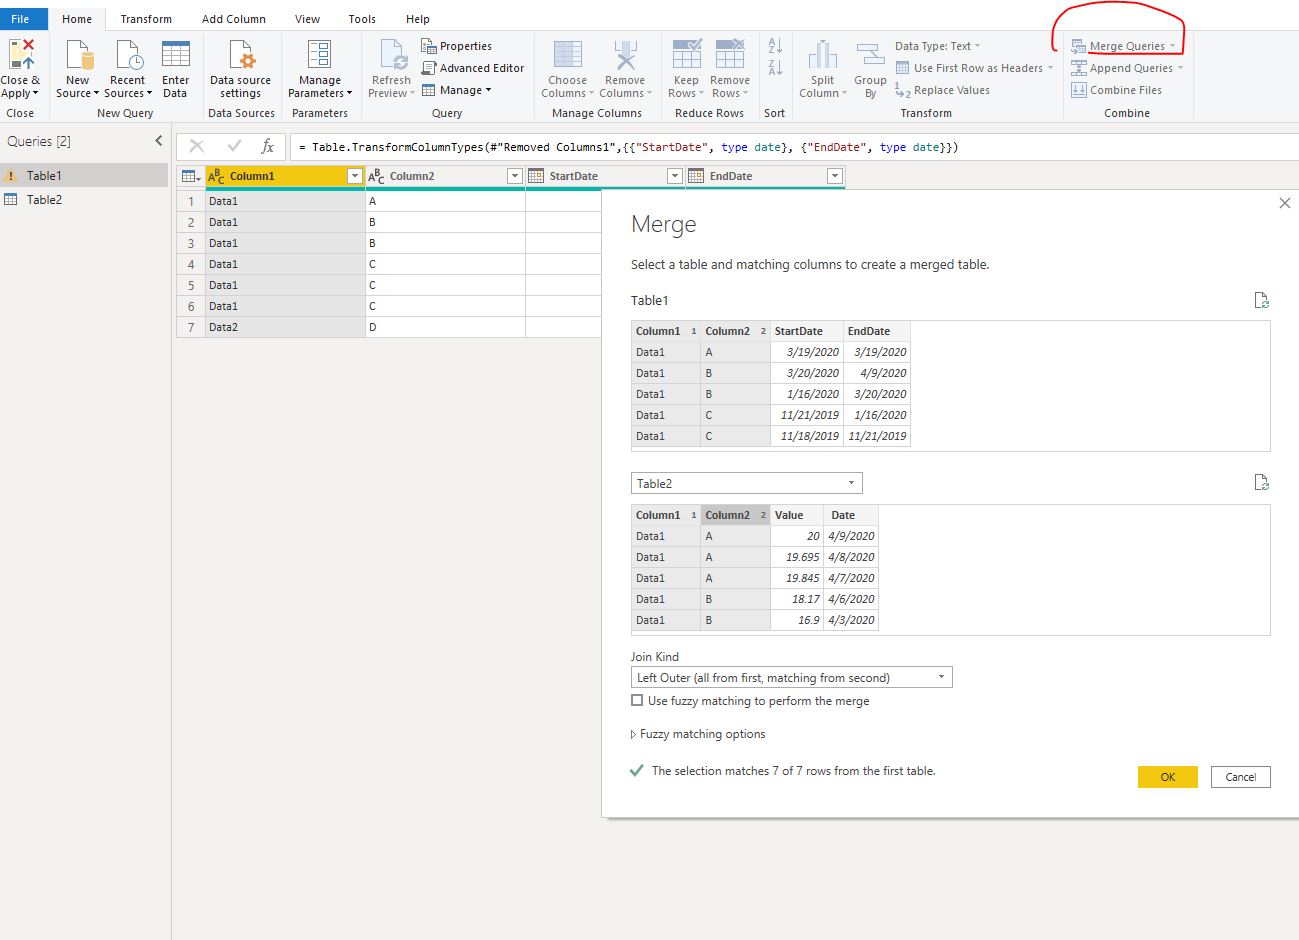Viewport: 1299px width, 940px height.
Task: Open the Manage query dropdown
Action: [x=457, y=90]
